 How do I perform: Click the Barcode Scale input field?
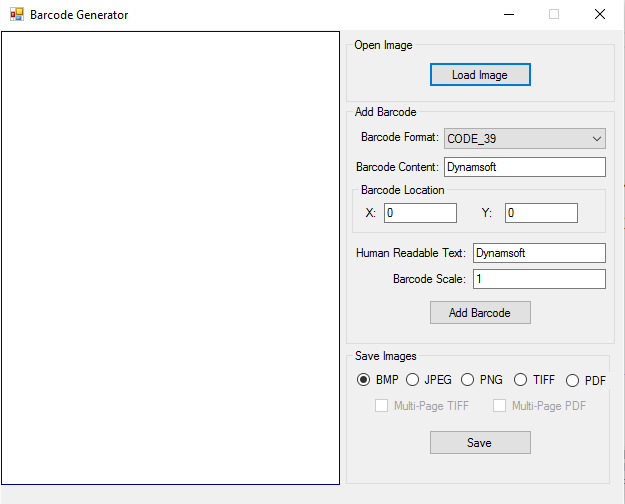(539, 279)
